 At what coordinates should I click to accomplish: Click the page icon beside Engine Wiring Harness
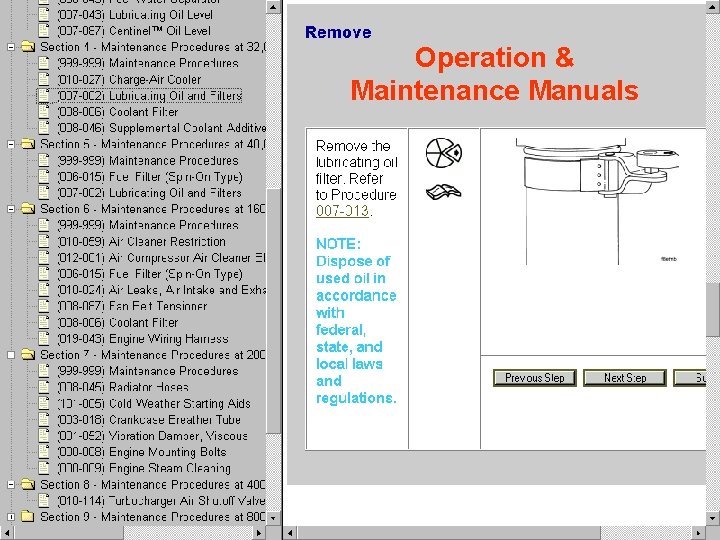(44, 338)
